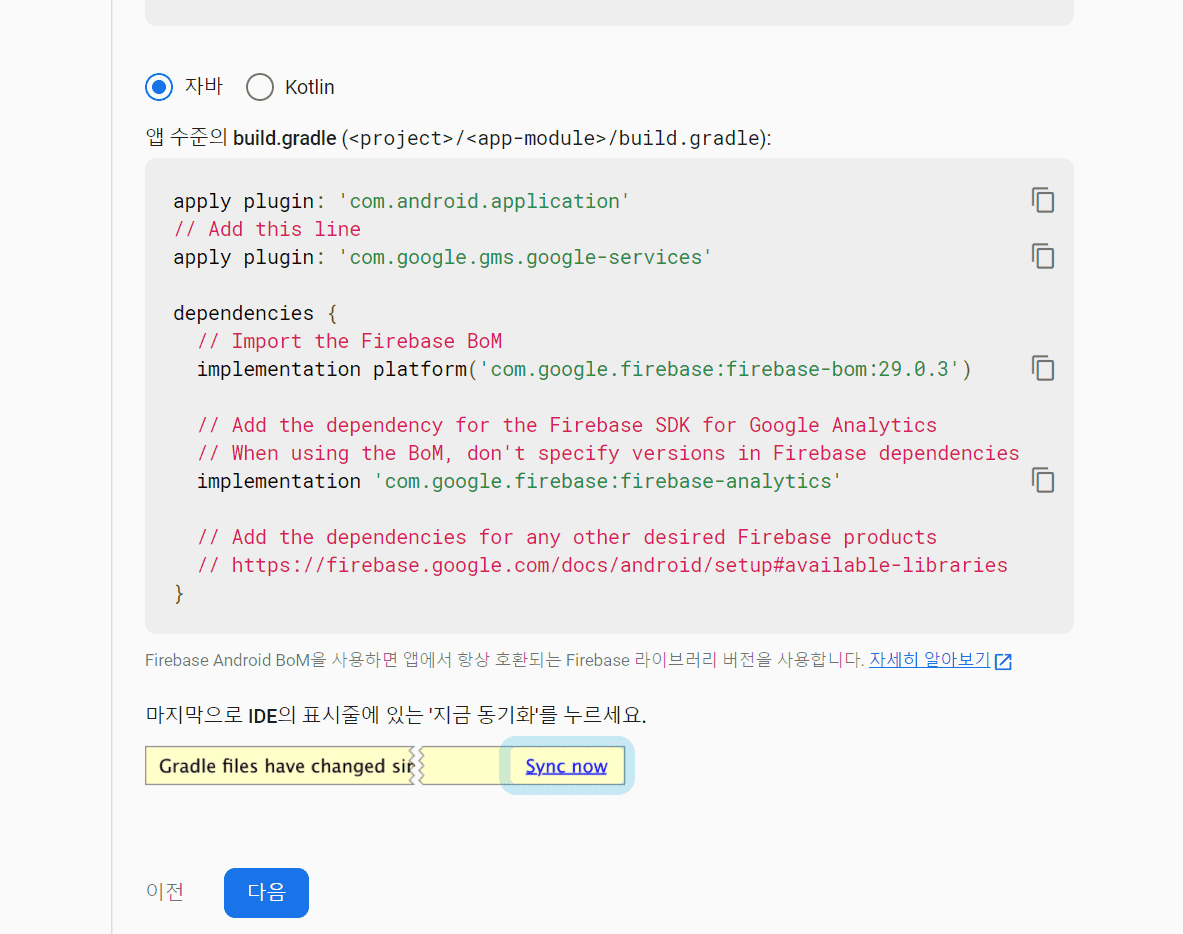The height and width of the screenshot is (934, 1183).
Task: Click the build.gradle path heading text
Action: click(x=458, y=138)
